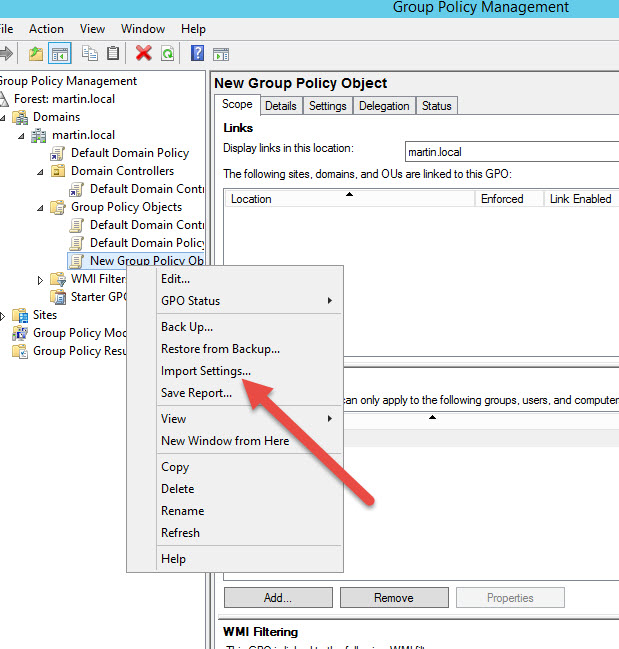Click the Show/Hide Action Pane icon
The height and width of the screenshot is (649, 619).
click(x=221, y=53)
